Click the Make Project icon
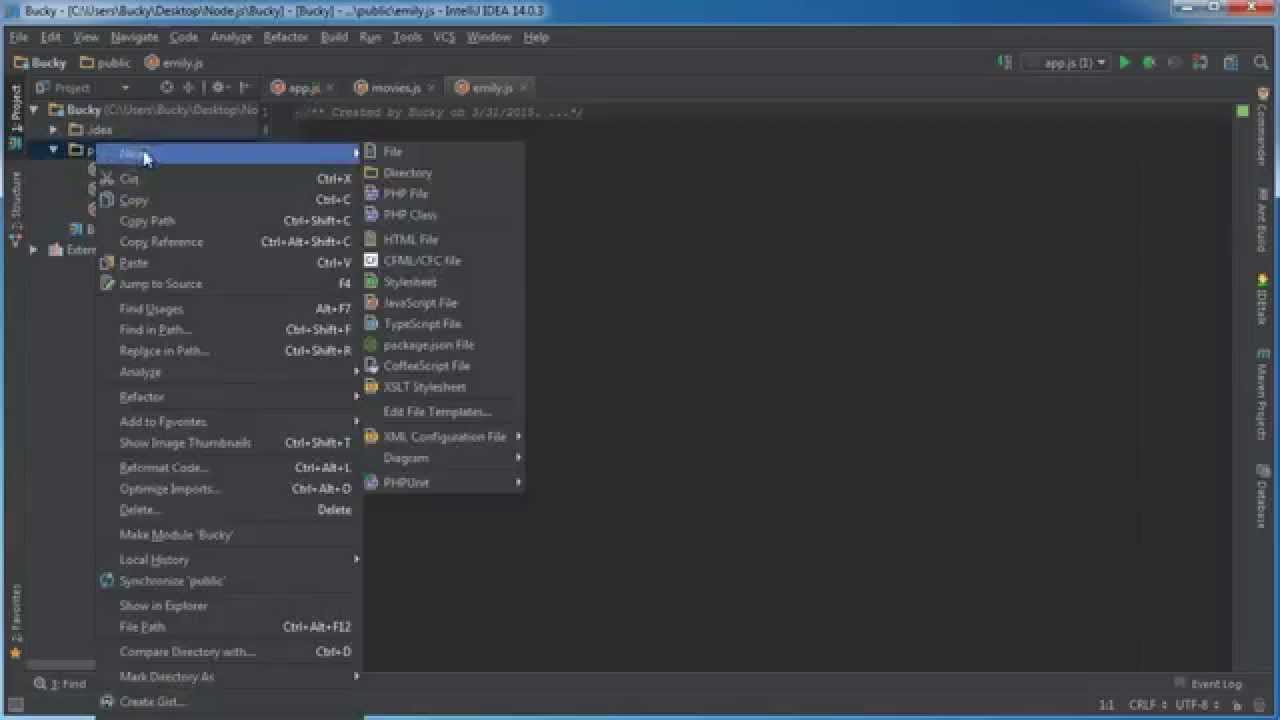 [x=1005, y=62]
